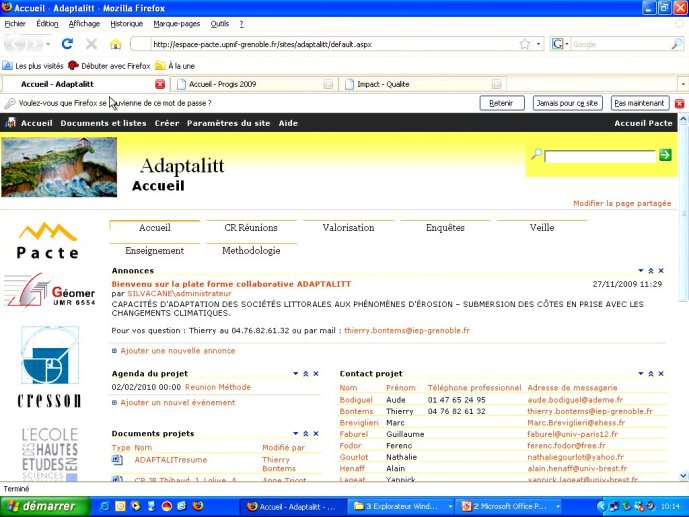Open the Methodologie page tab
The image size is (689, 517).
(251, 250)
